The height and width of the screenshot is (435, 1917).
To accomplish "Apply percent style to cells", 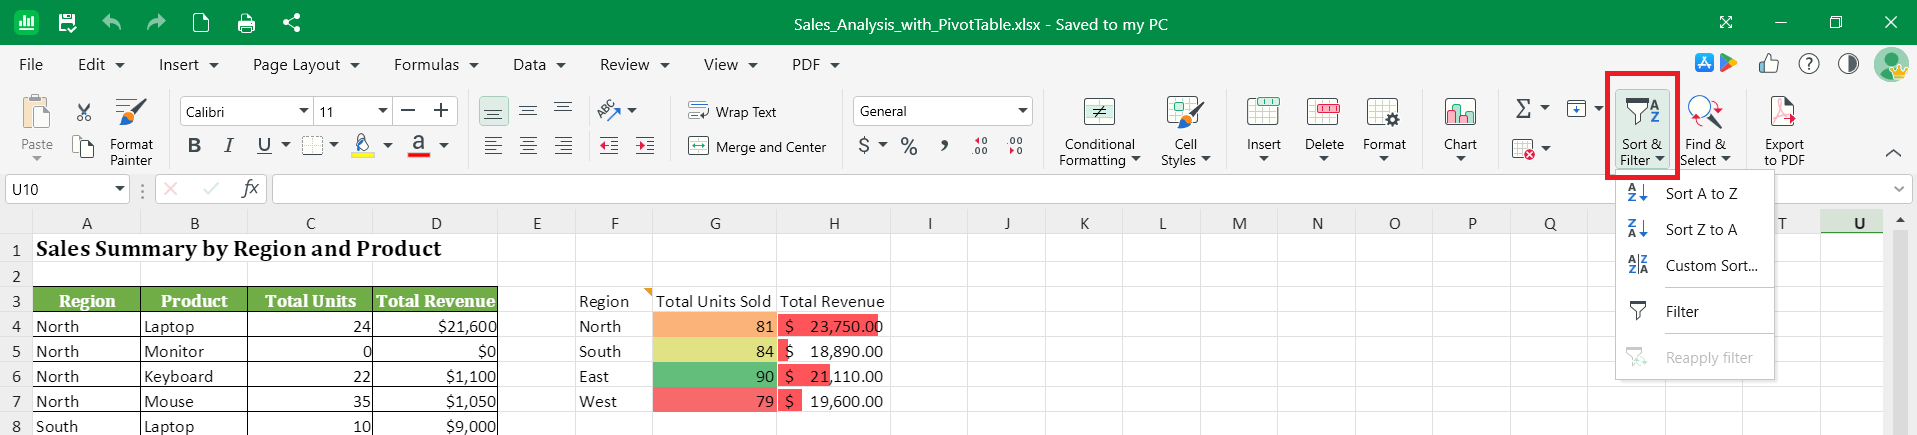I will coord(909,146).
